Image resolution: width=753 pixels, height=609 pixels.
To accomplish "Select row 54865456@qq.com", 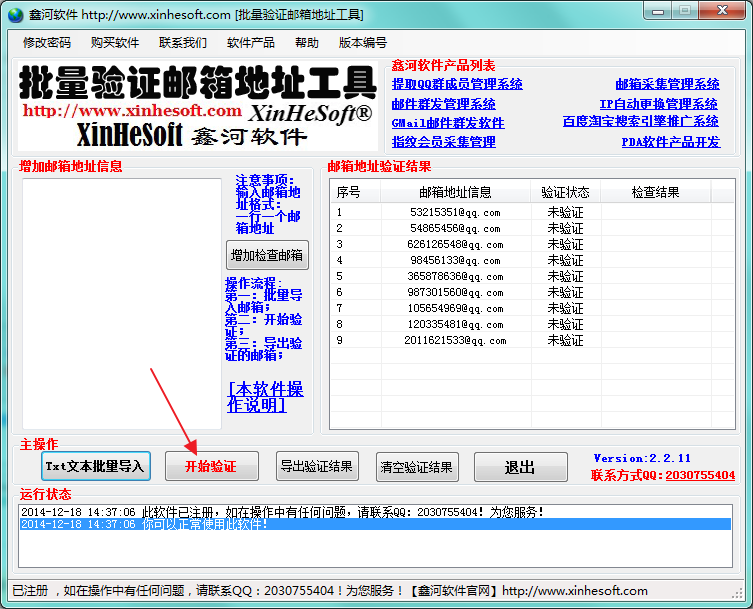I will (533, 228).
